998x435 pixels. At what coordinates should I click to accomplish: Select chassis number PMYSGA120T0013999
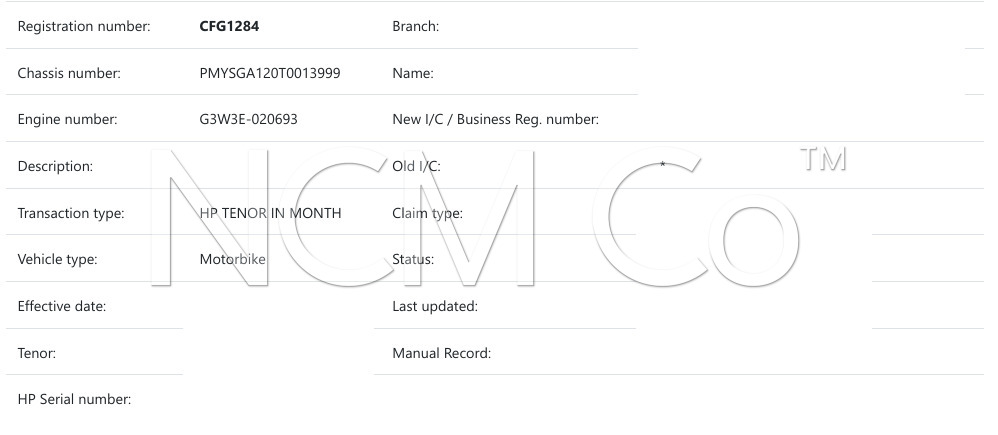[270, 73]
